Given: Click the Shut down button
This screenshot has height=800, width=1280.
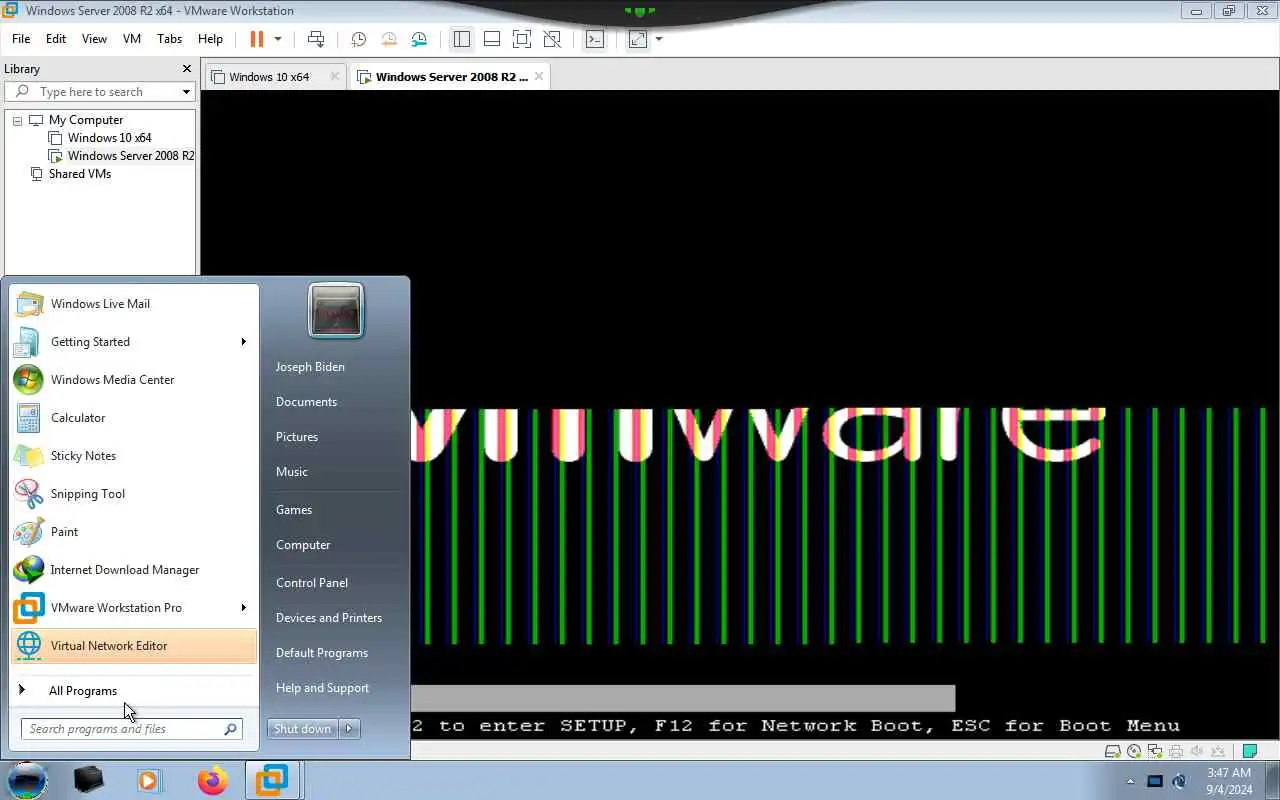Looking at the screenshot, I should pos(302,729).
